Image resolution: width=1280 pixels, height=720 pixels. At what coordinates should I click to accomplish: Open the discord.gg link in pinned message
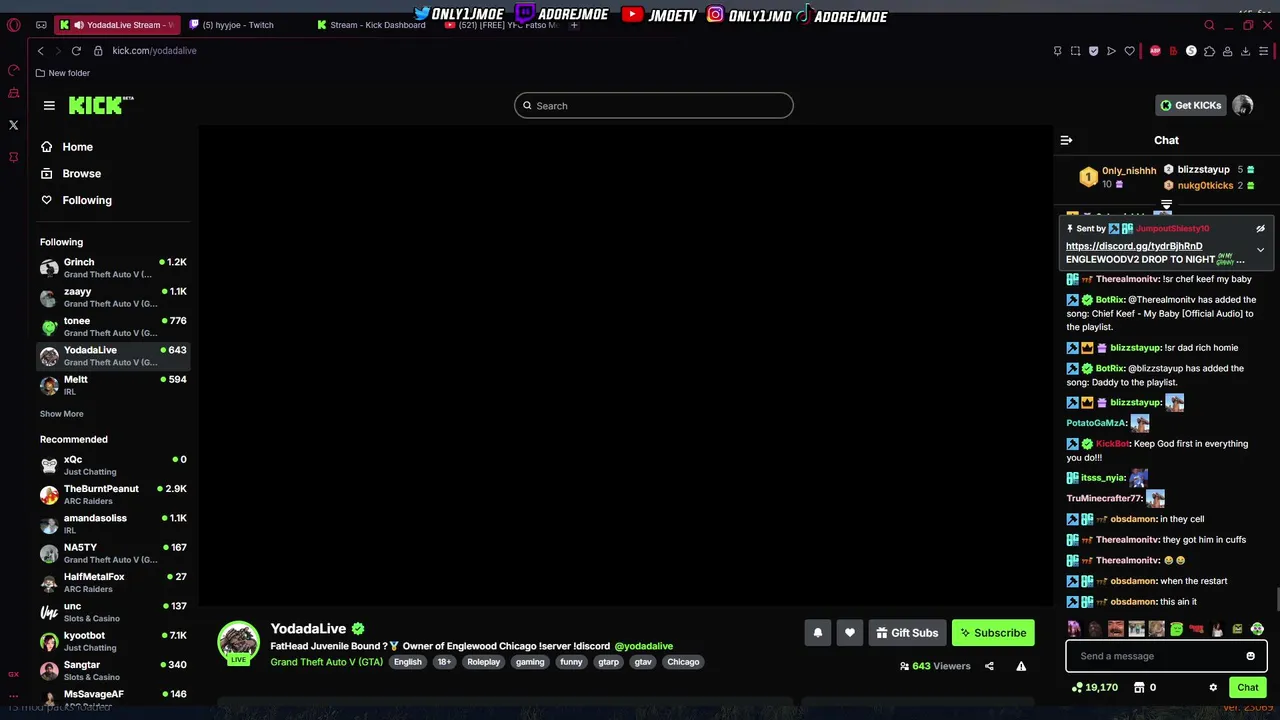[1134, 246]
